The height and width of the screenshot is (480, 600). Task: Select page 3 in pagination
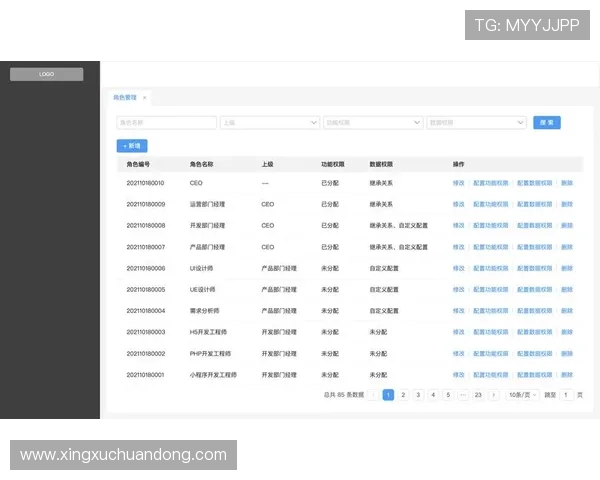tap(418, 395)
